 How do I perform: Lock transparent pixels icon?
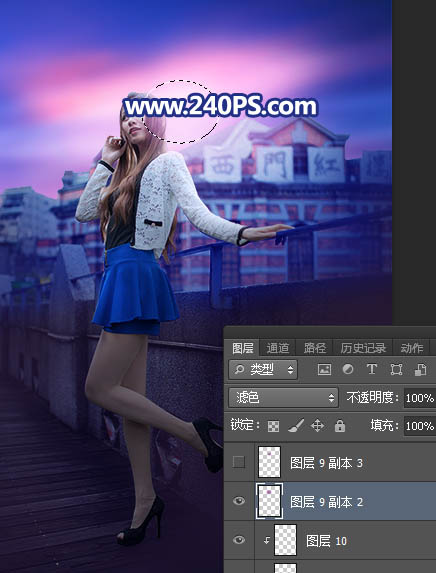click(x=273, y=426)
